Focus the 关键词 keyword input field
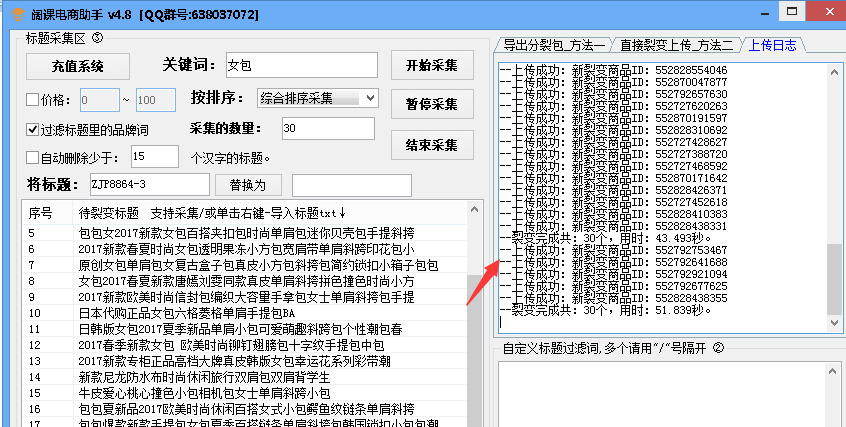Viewport: 846px width, 427px height. [300, 65]
